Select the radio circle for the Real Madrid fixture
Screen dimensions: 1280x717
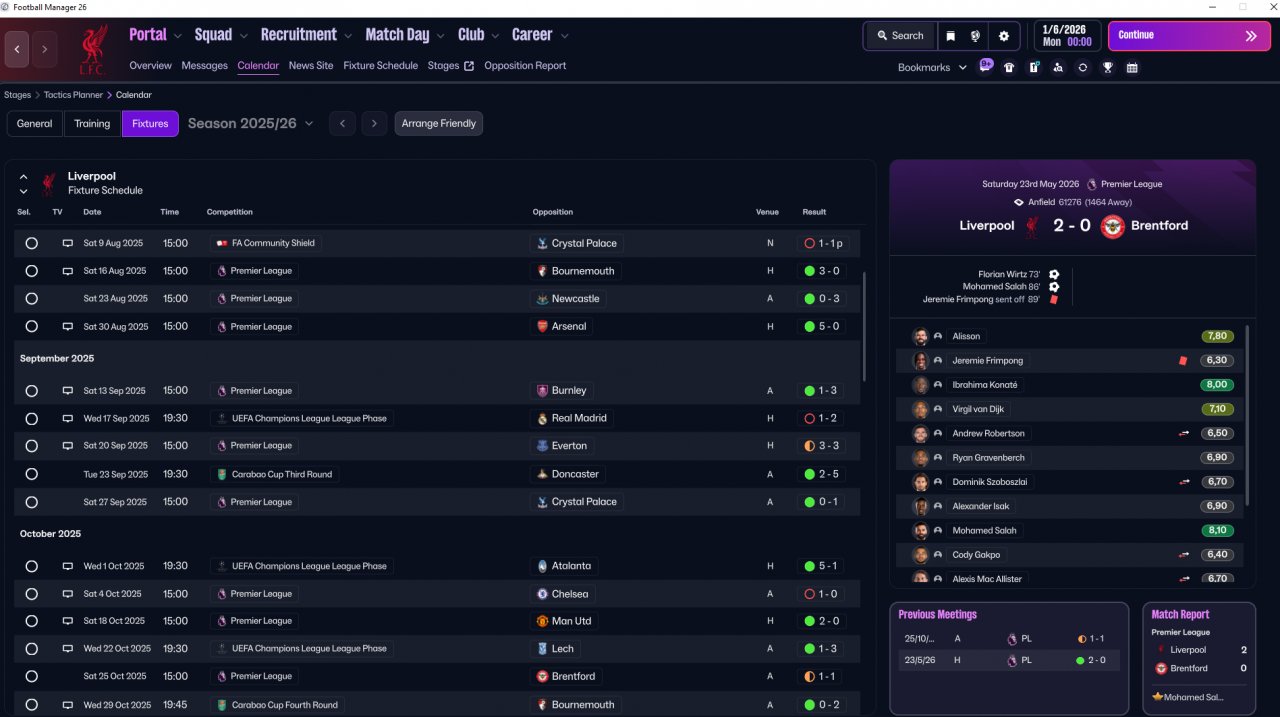31,419
